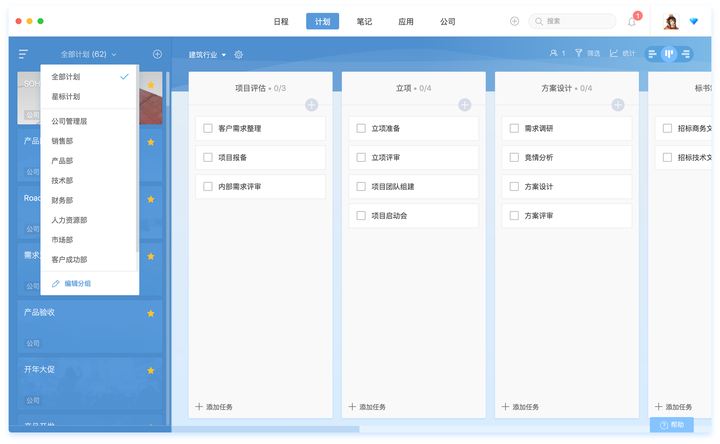Click the dropdown menu's vertical scrollbar
This screenshot has width=720, height=444.
tap(137, 158)
